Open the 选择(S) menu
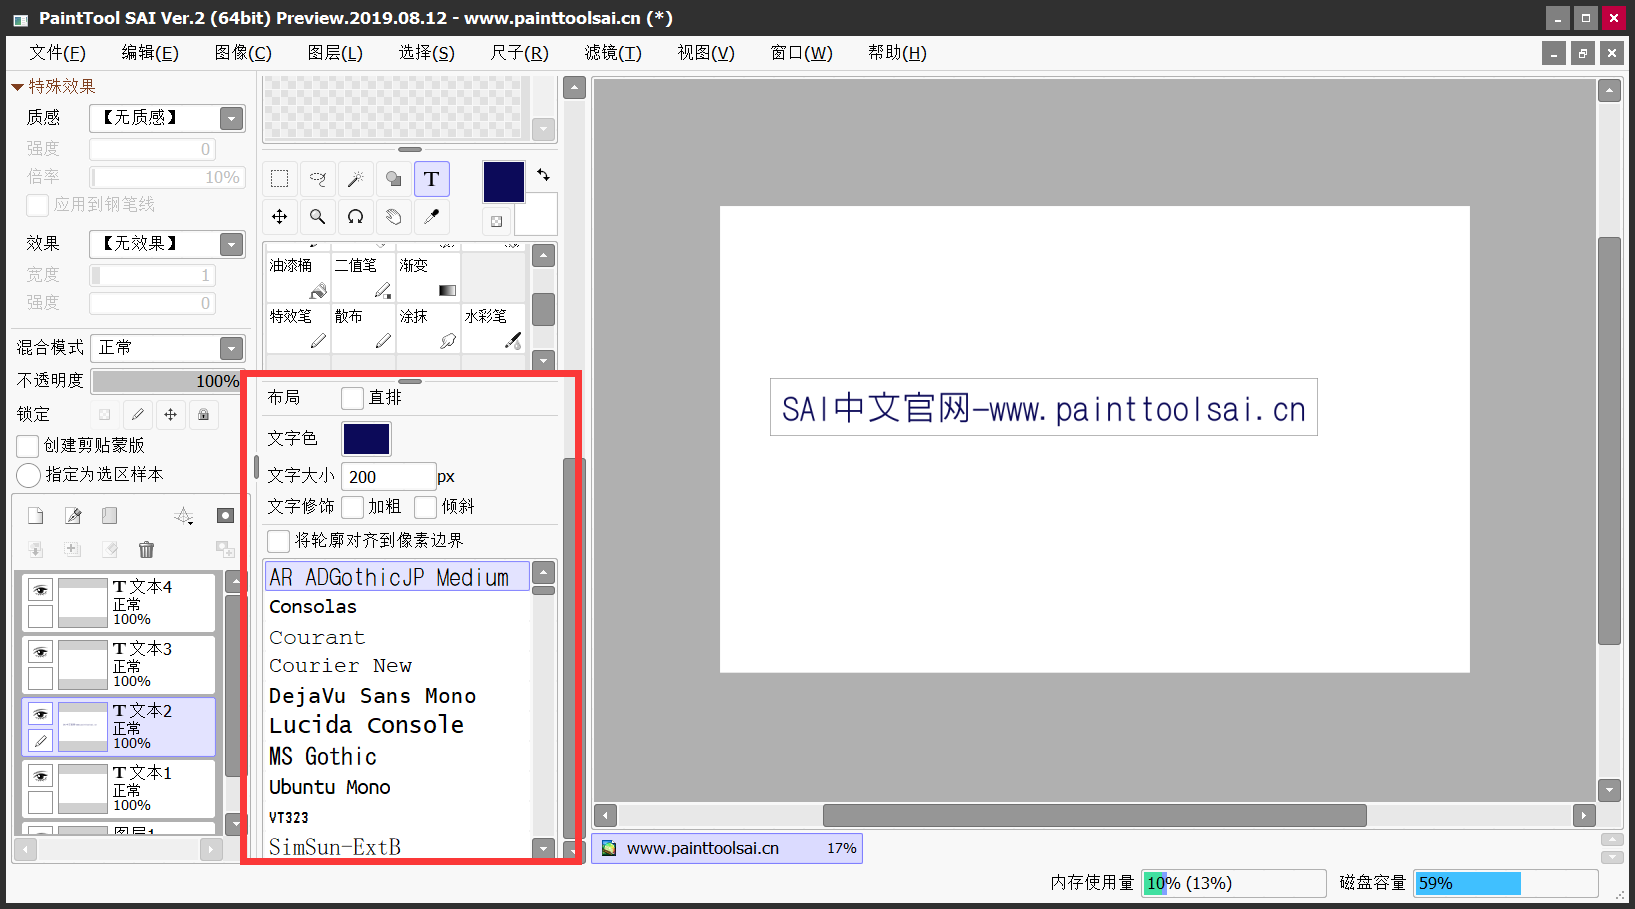The width and height of the screenshot is (1635, 909). click(x=427, y=53)
